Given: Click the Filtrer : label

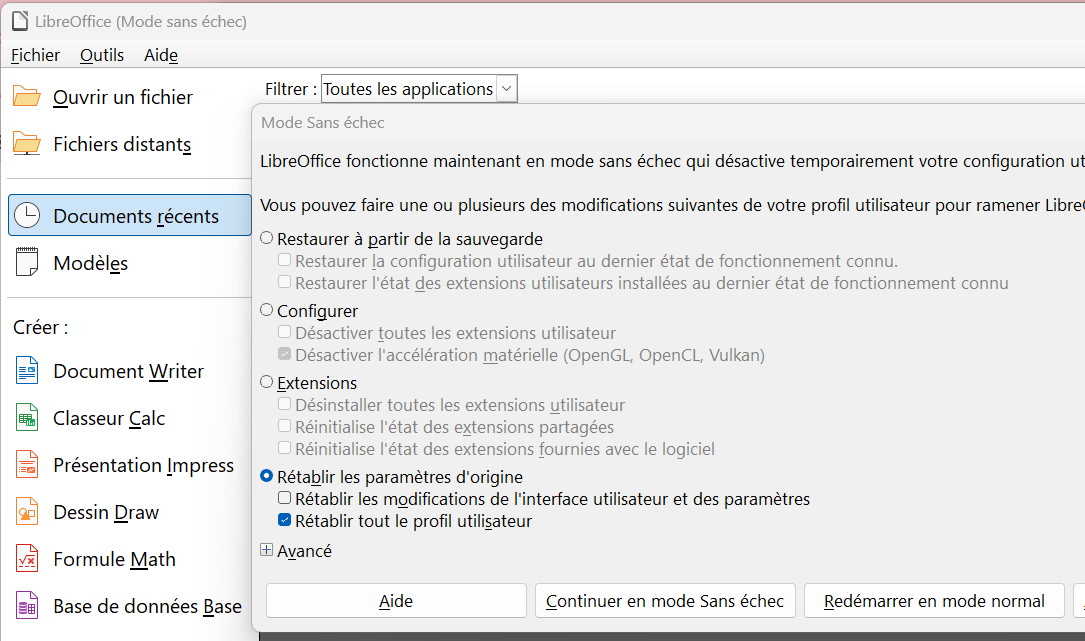Looking at the screenshot, I should click(x=291, y=89).
